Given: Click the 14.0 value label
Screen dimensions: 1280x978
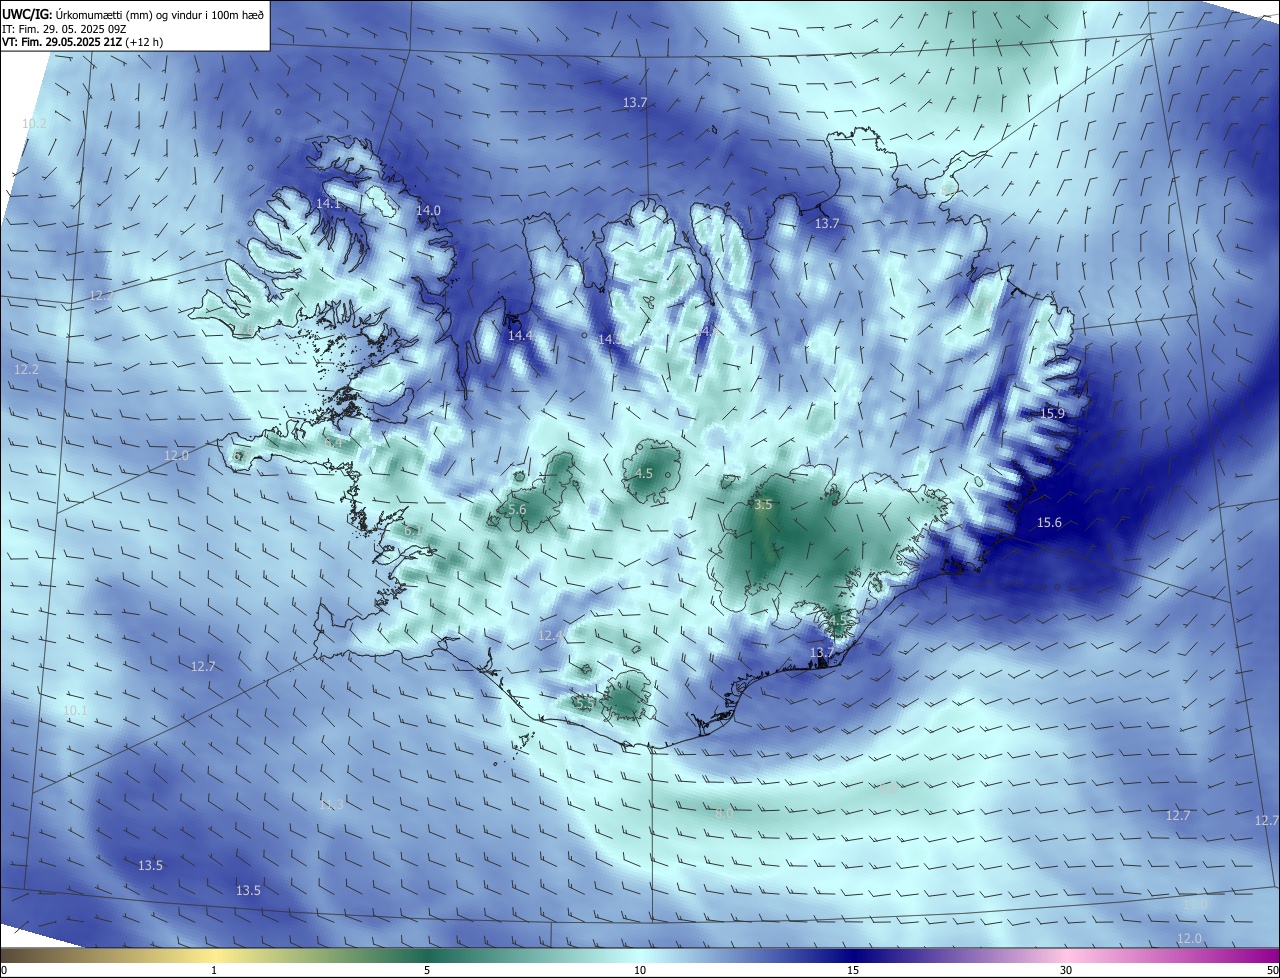Looking at the screenshot, I should [428, 210].
